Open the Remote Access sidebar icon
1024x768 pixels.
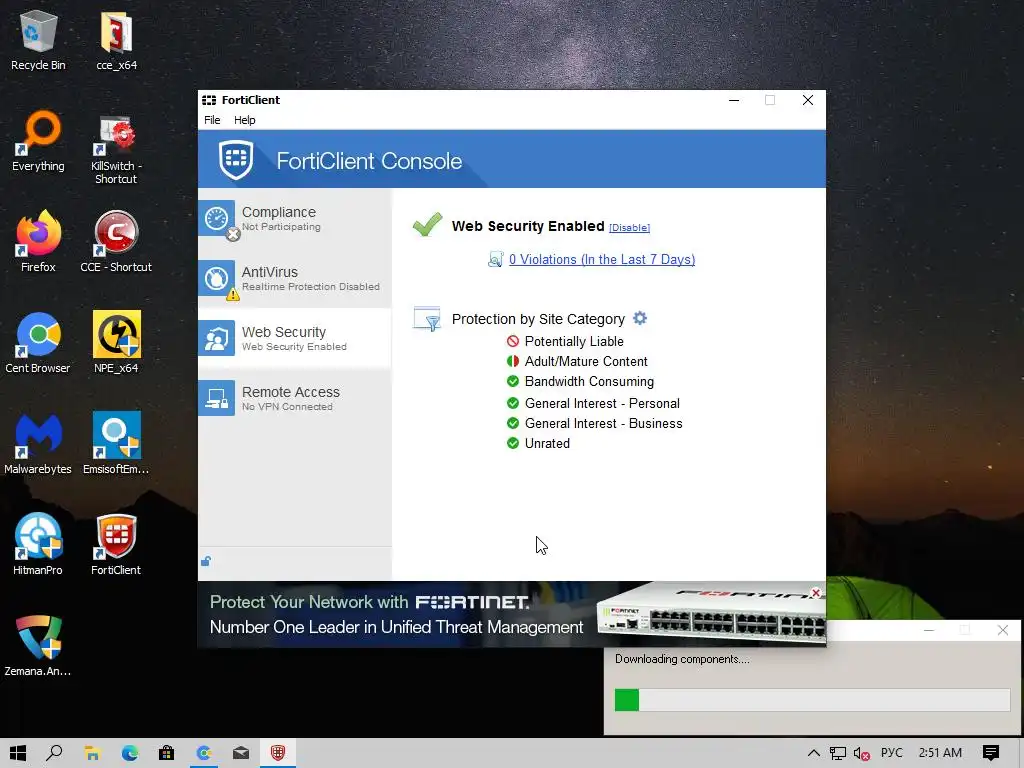(217, 398)
